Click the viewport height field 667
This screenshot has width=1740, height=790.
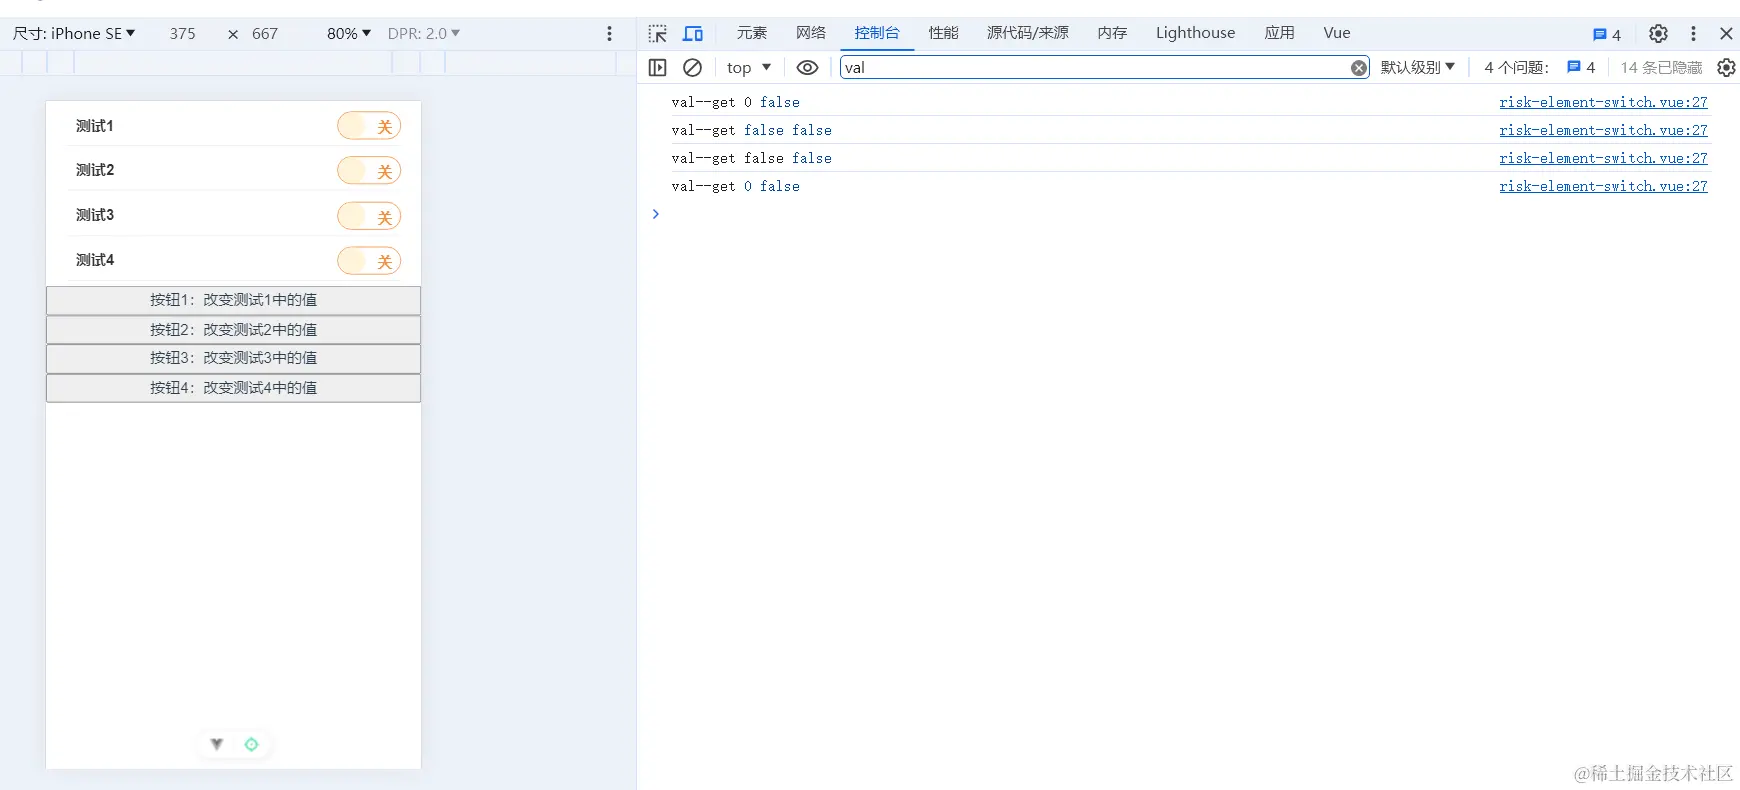click(265, 34)
